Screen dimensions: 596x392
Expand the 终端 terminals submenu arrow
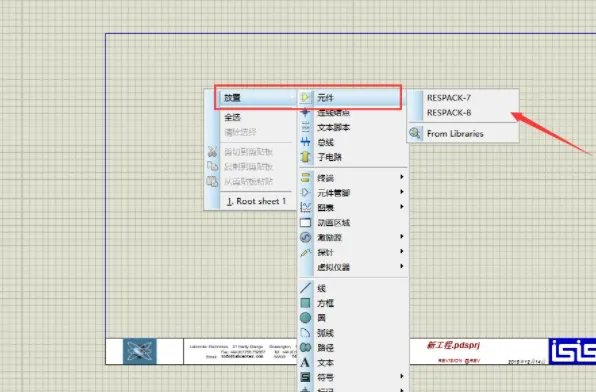[x=402, y=177]
